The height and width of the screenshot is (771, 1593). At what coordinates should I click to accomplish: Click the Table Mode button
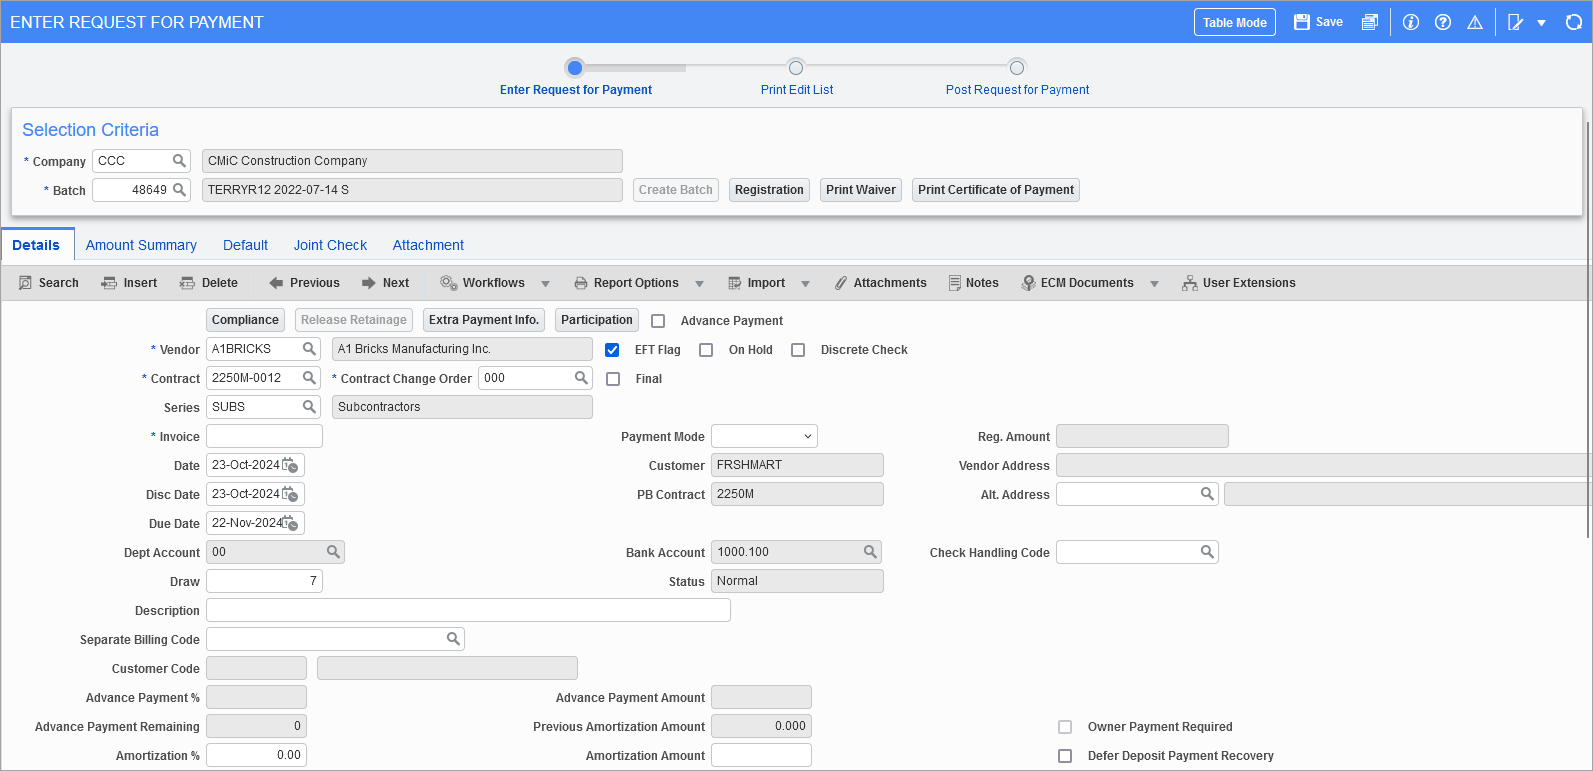pos(1234,22)
